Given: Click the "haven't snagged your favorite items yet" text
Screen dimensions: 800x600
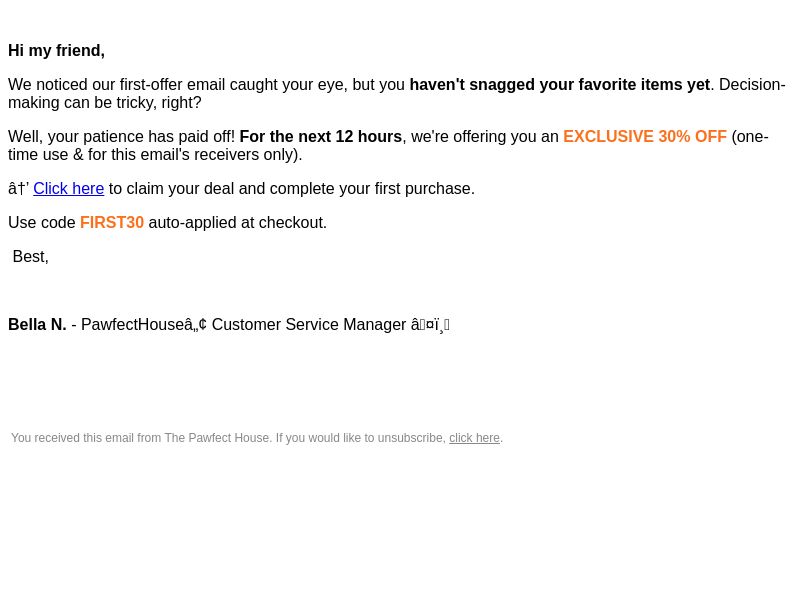Looking at the screenshot, I should coord(559,85).
